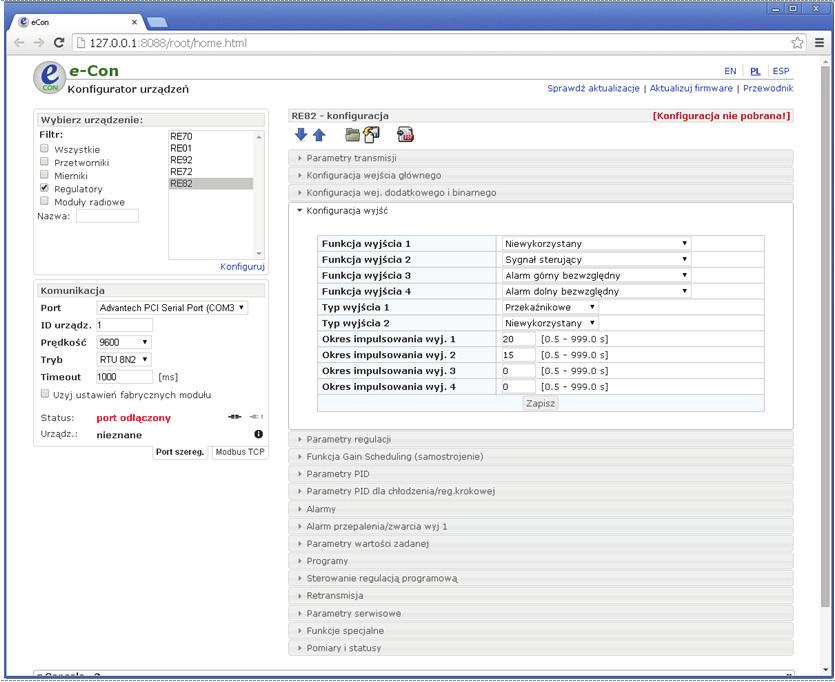This screenshot has width=835, height=682.
Task: Click the Nazwa filter input field
Action: coord(107,216)
